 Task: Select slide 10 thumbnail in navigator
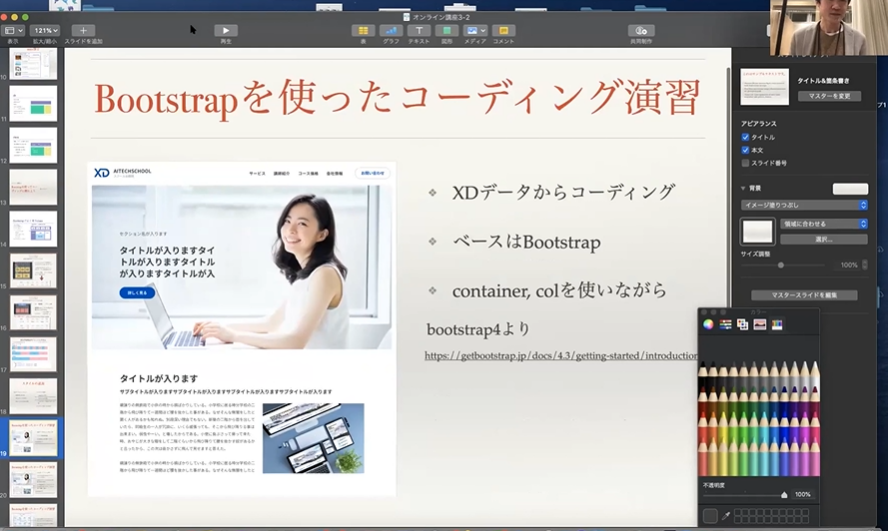point(33,63)
